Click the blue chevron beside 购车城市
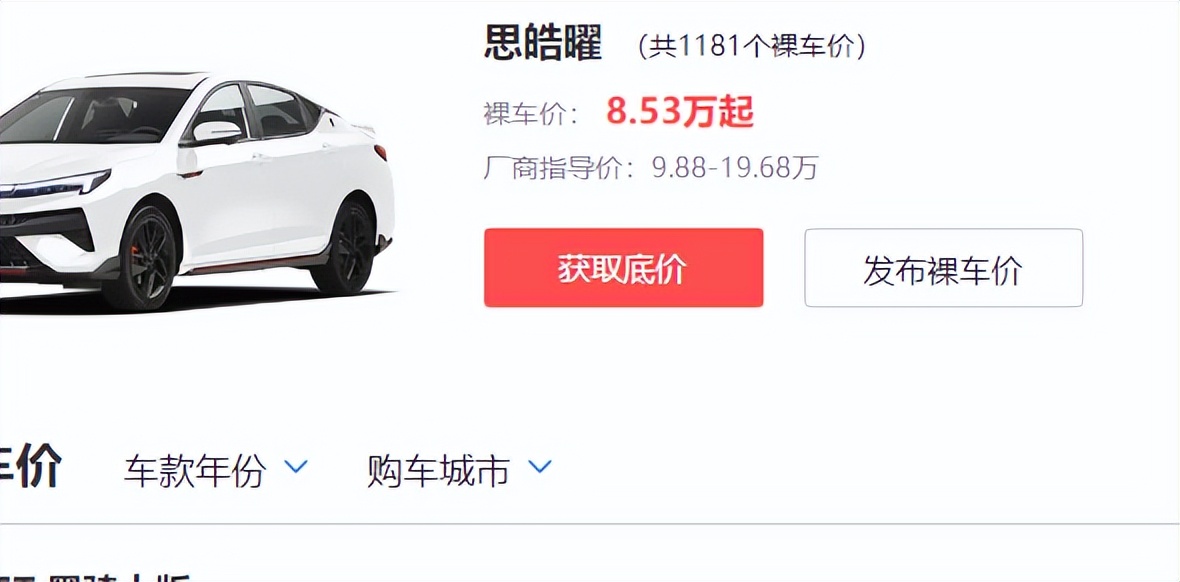 [540, 467]
